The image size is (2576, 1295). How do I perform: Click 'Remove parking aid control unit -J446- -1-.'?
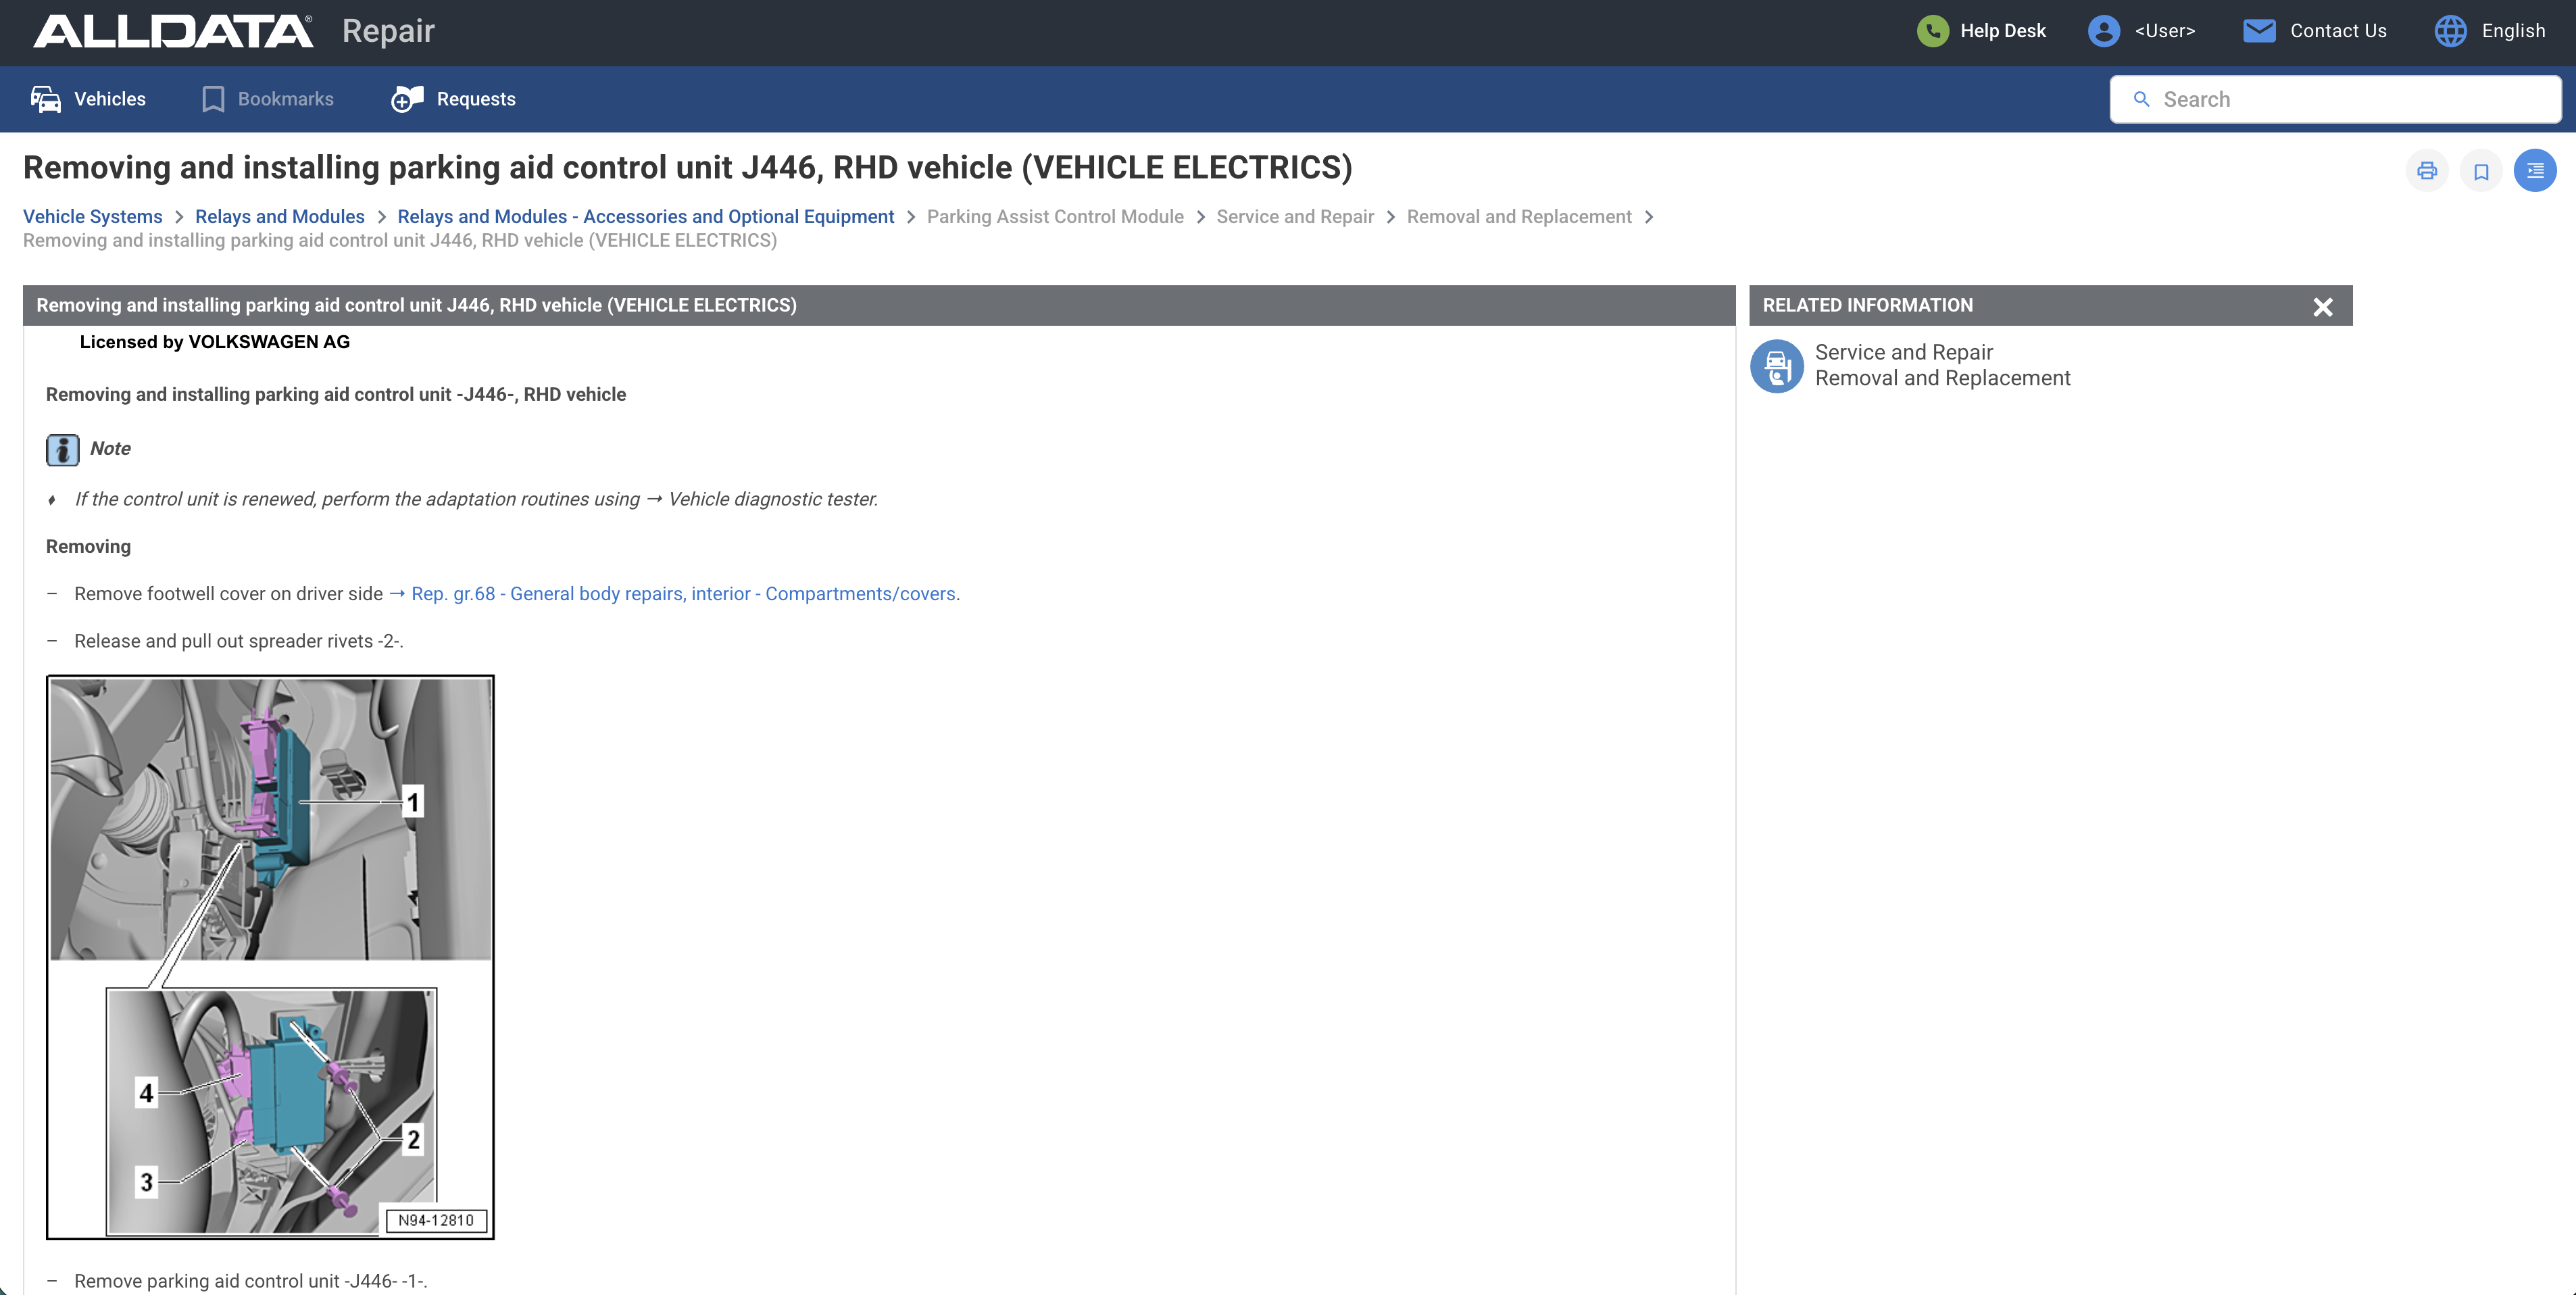(250, 1281)
